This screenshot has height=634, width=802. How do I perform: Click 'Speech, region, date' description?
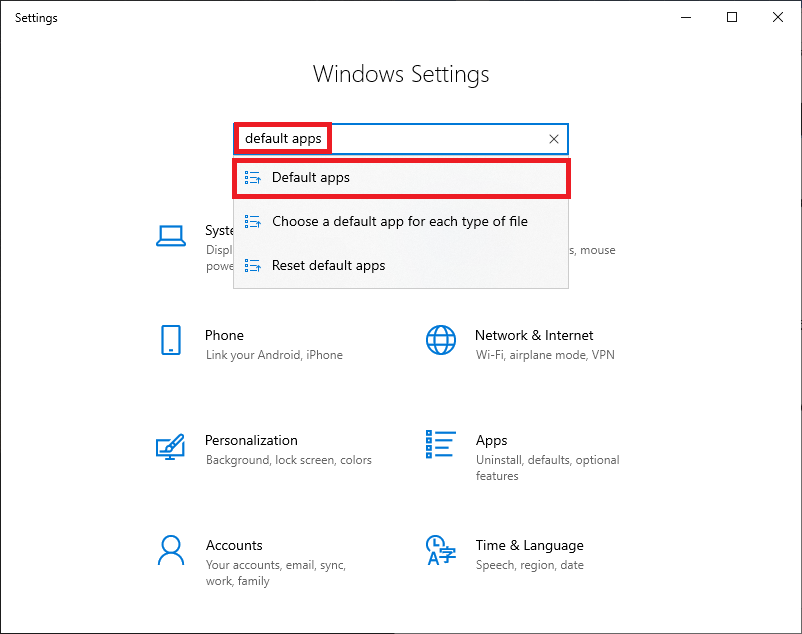[529, 565]
